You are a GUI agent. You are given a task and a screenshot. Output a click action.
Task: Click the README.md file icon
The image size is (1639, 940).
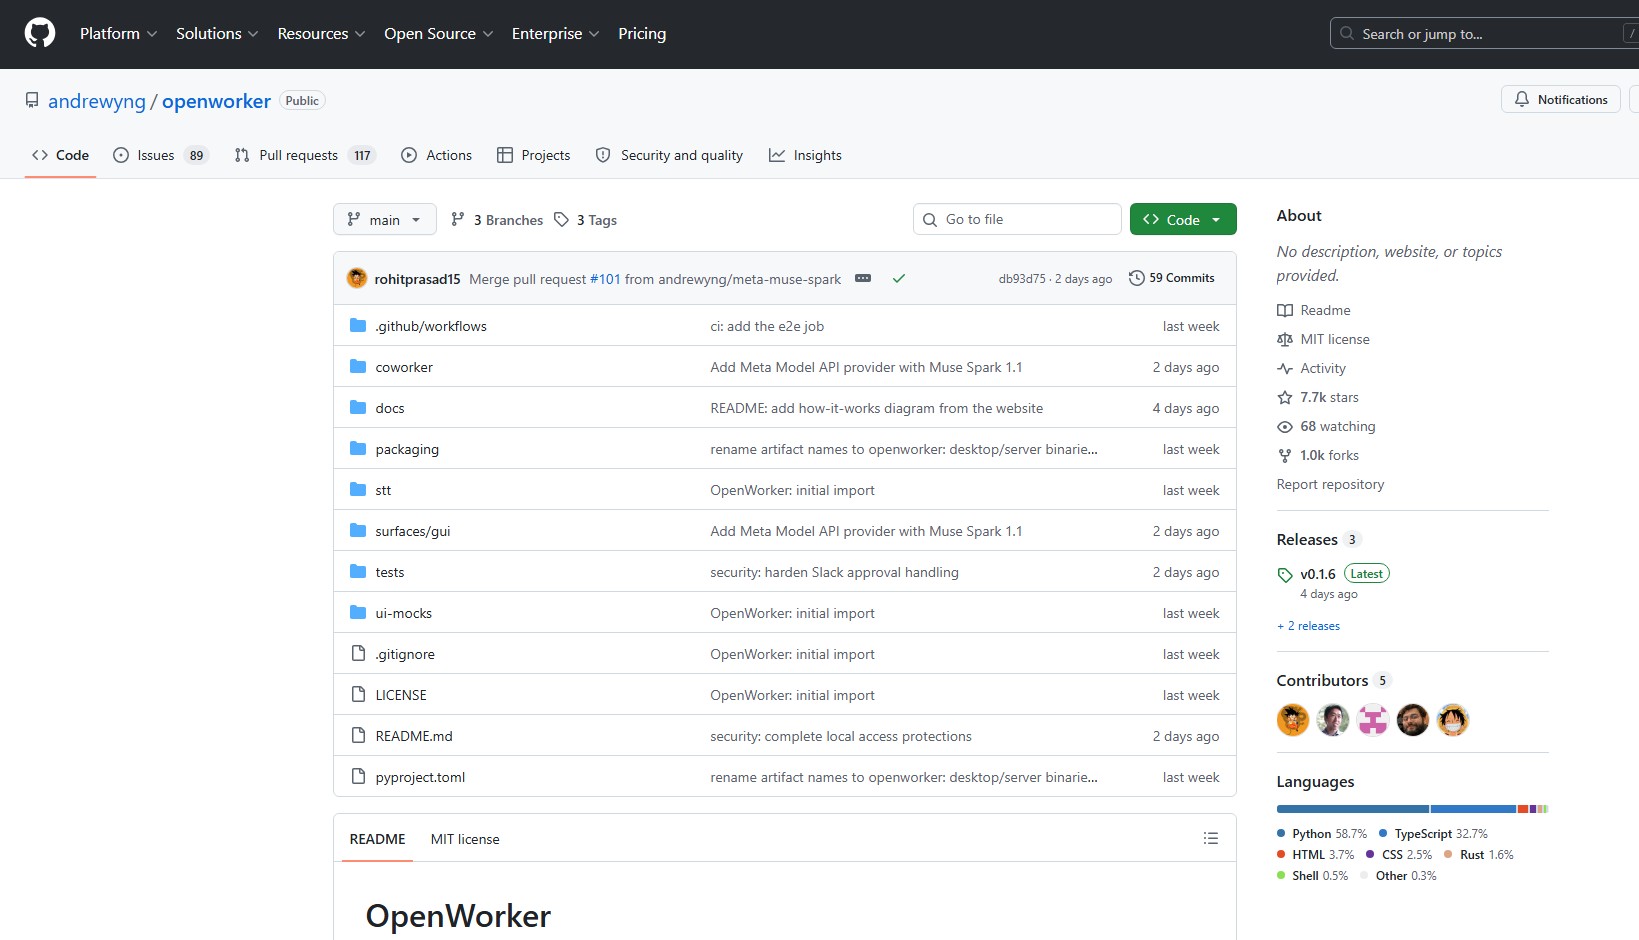coord(358,735)
